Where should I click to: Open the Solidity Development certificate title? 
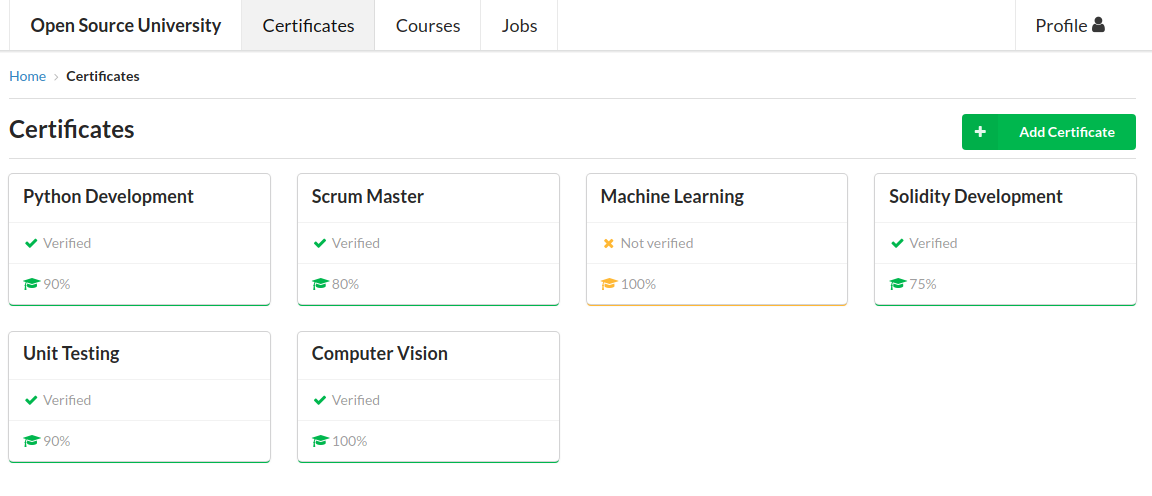(x=975, y=197)
